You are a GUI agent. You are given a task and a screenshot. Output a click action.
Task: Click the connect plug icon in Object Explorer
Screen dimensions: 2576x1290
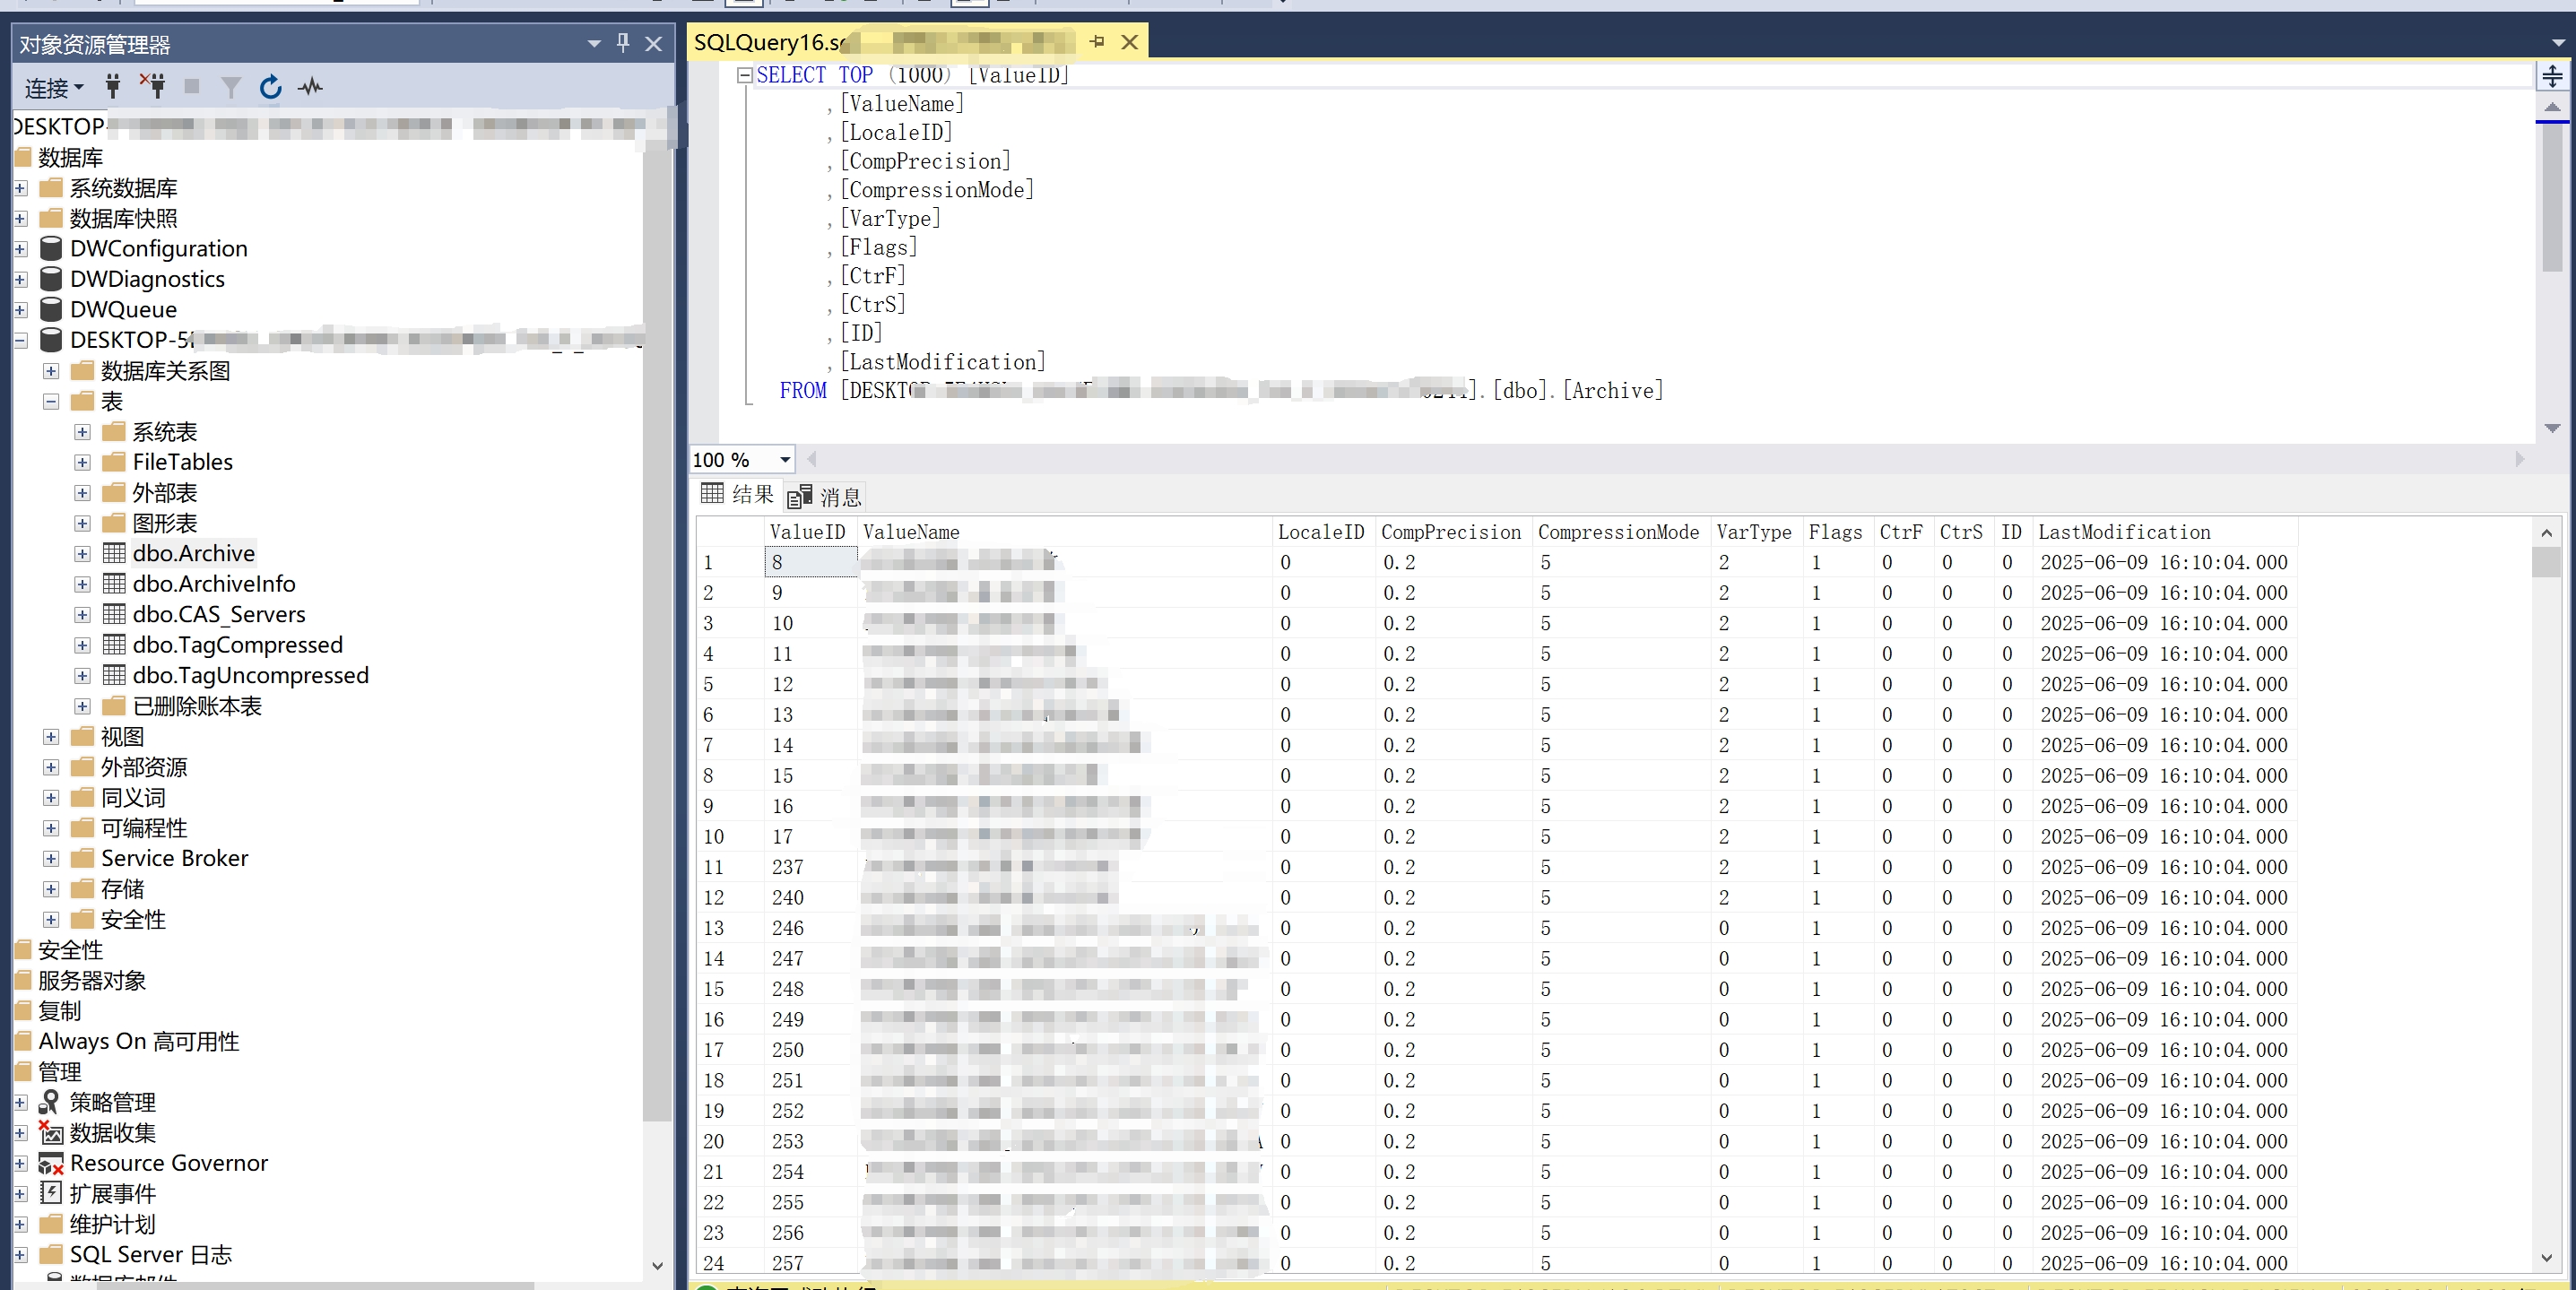(113, 87)
